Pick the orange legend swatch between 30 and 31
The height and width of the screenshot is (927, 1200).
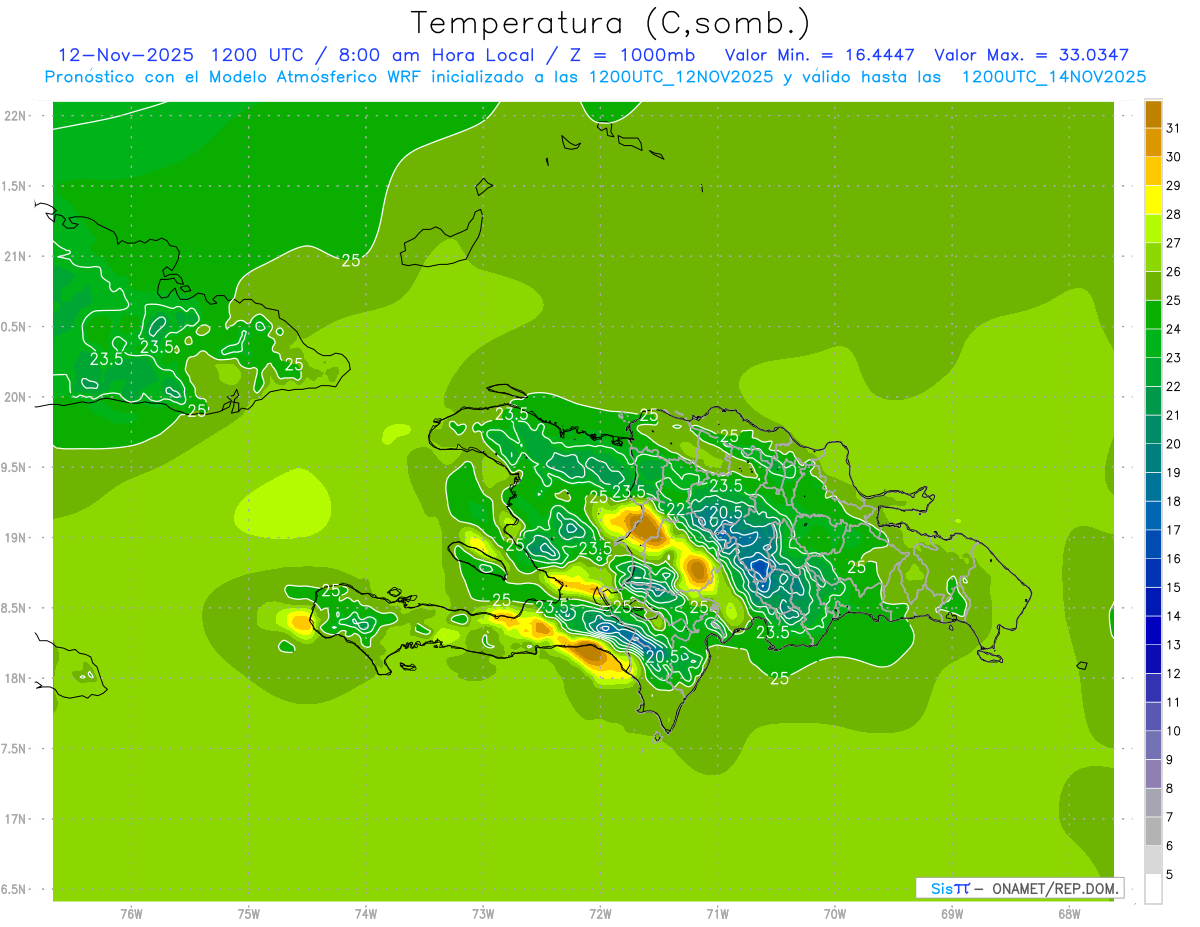click(1153, 142)
